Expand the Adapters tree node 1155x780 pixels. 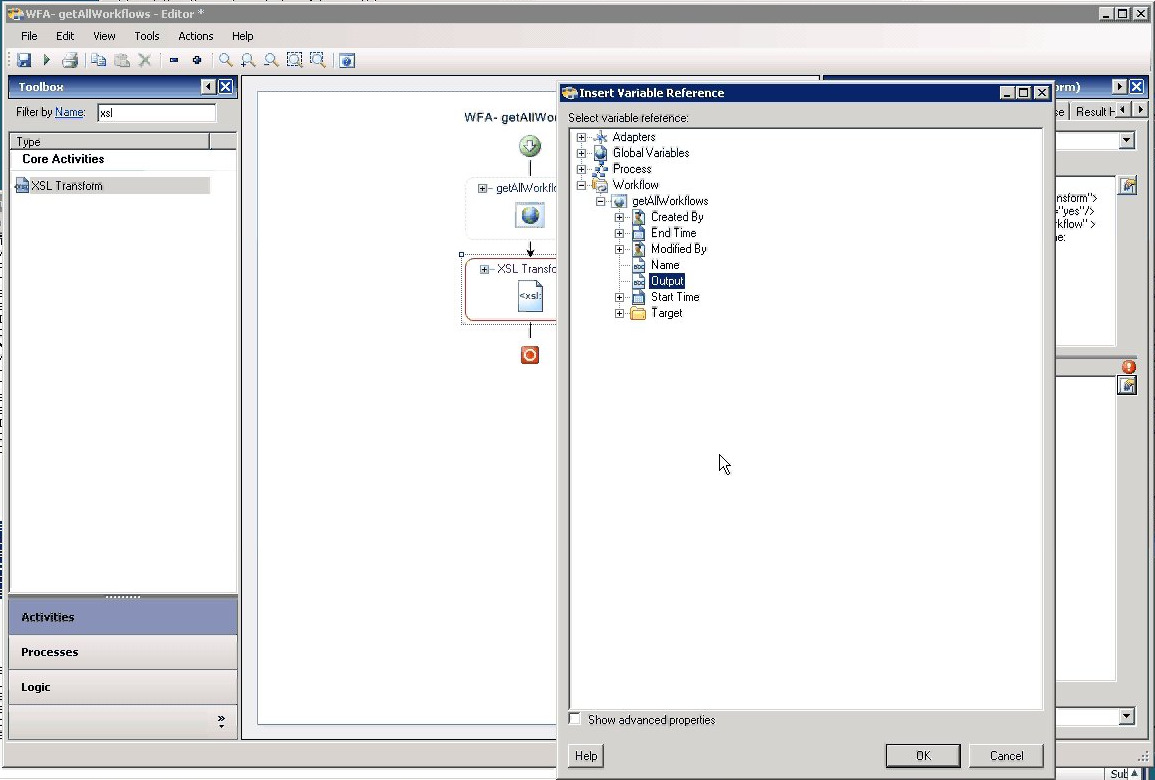[x=581, y=137]
